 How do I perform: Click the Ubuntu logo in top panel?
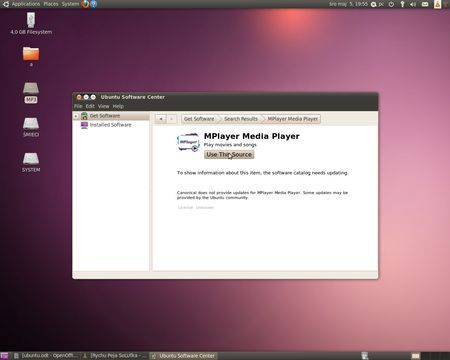pyautogui.click(x=6, y=4)
